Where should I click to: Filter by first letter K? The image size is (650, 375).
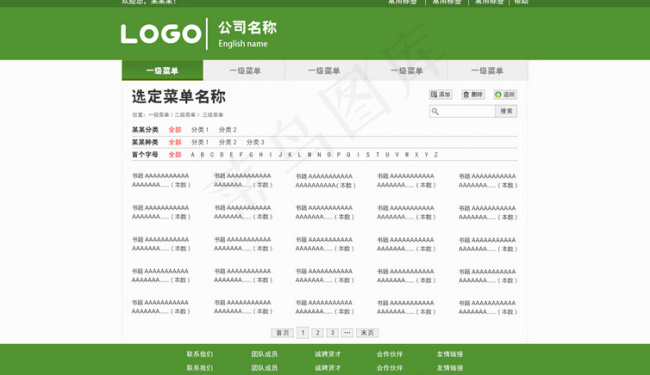pyautogui.click(x=290, y=155)
